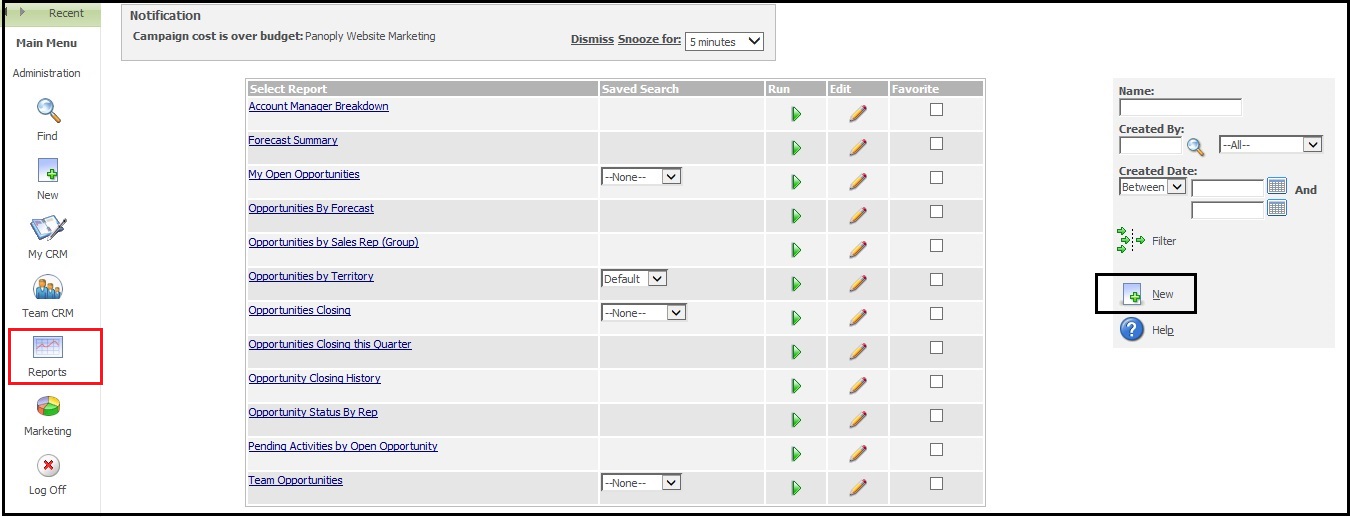Dismiss the campaign cost notification
Screen dimensions: 1350x517
click(x=592, y=39)
